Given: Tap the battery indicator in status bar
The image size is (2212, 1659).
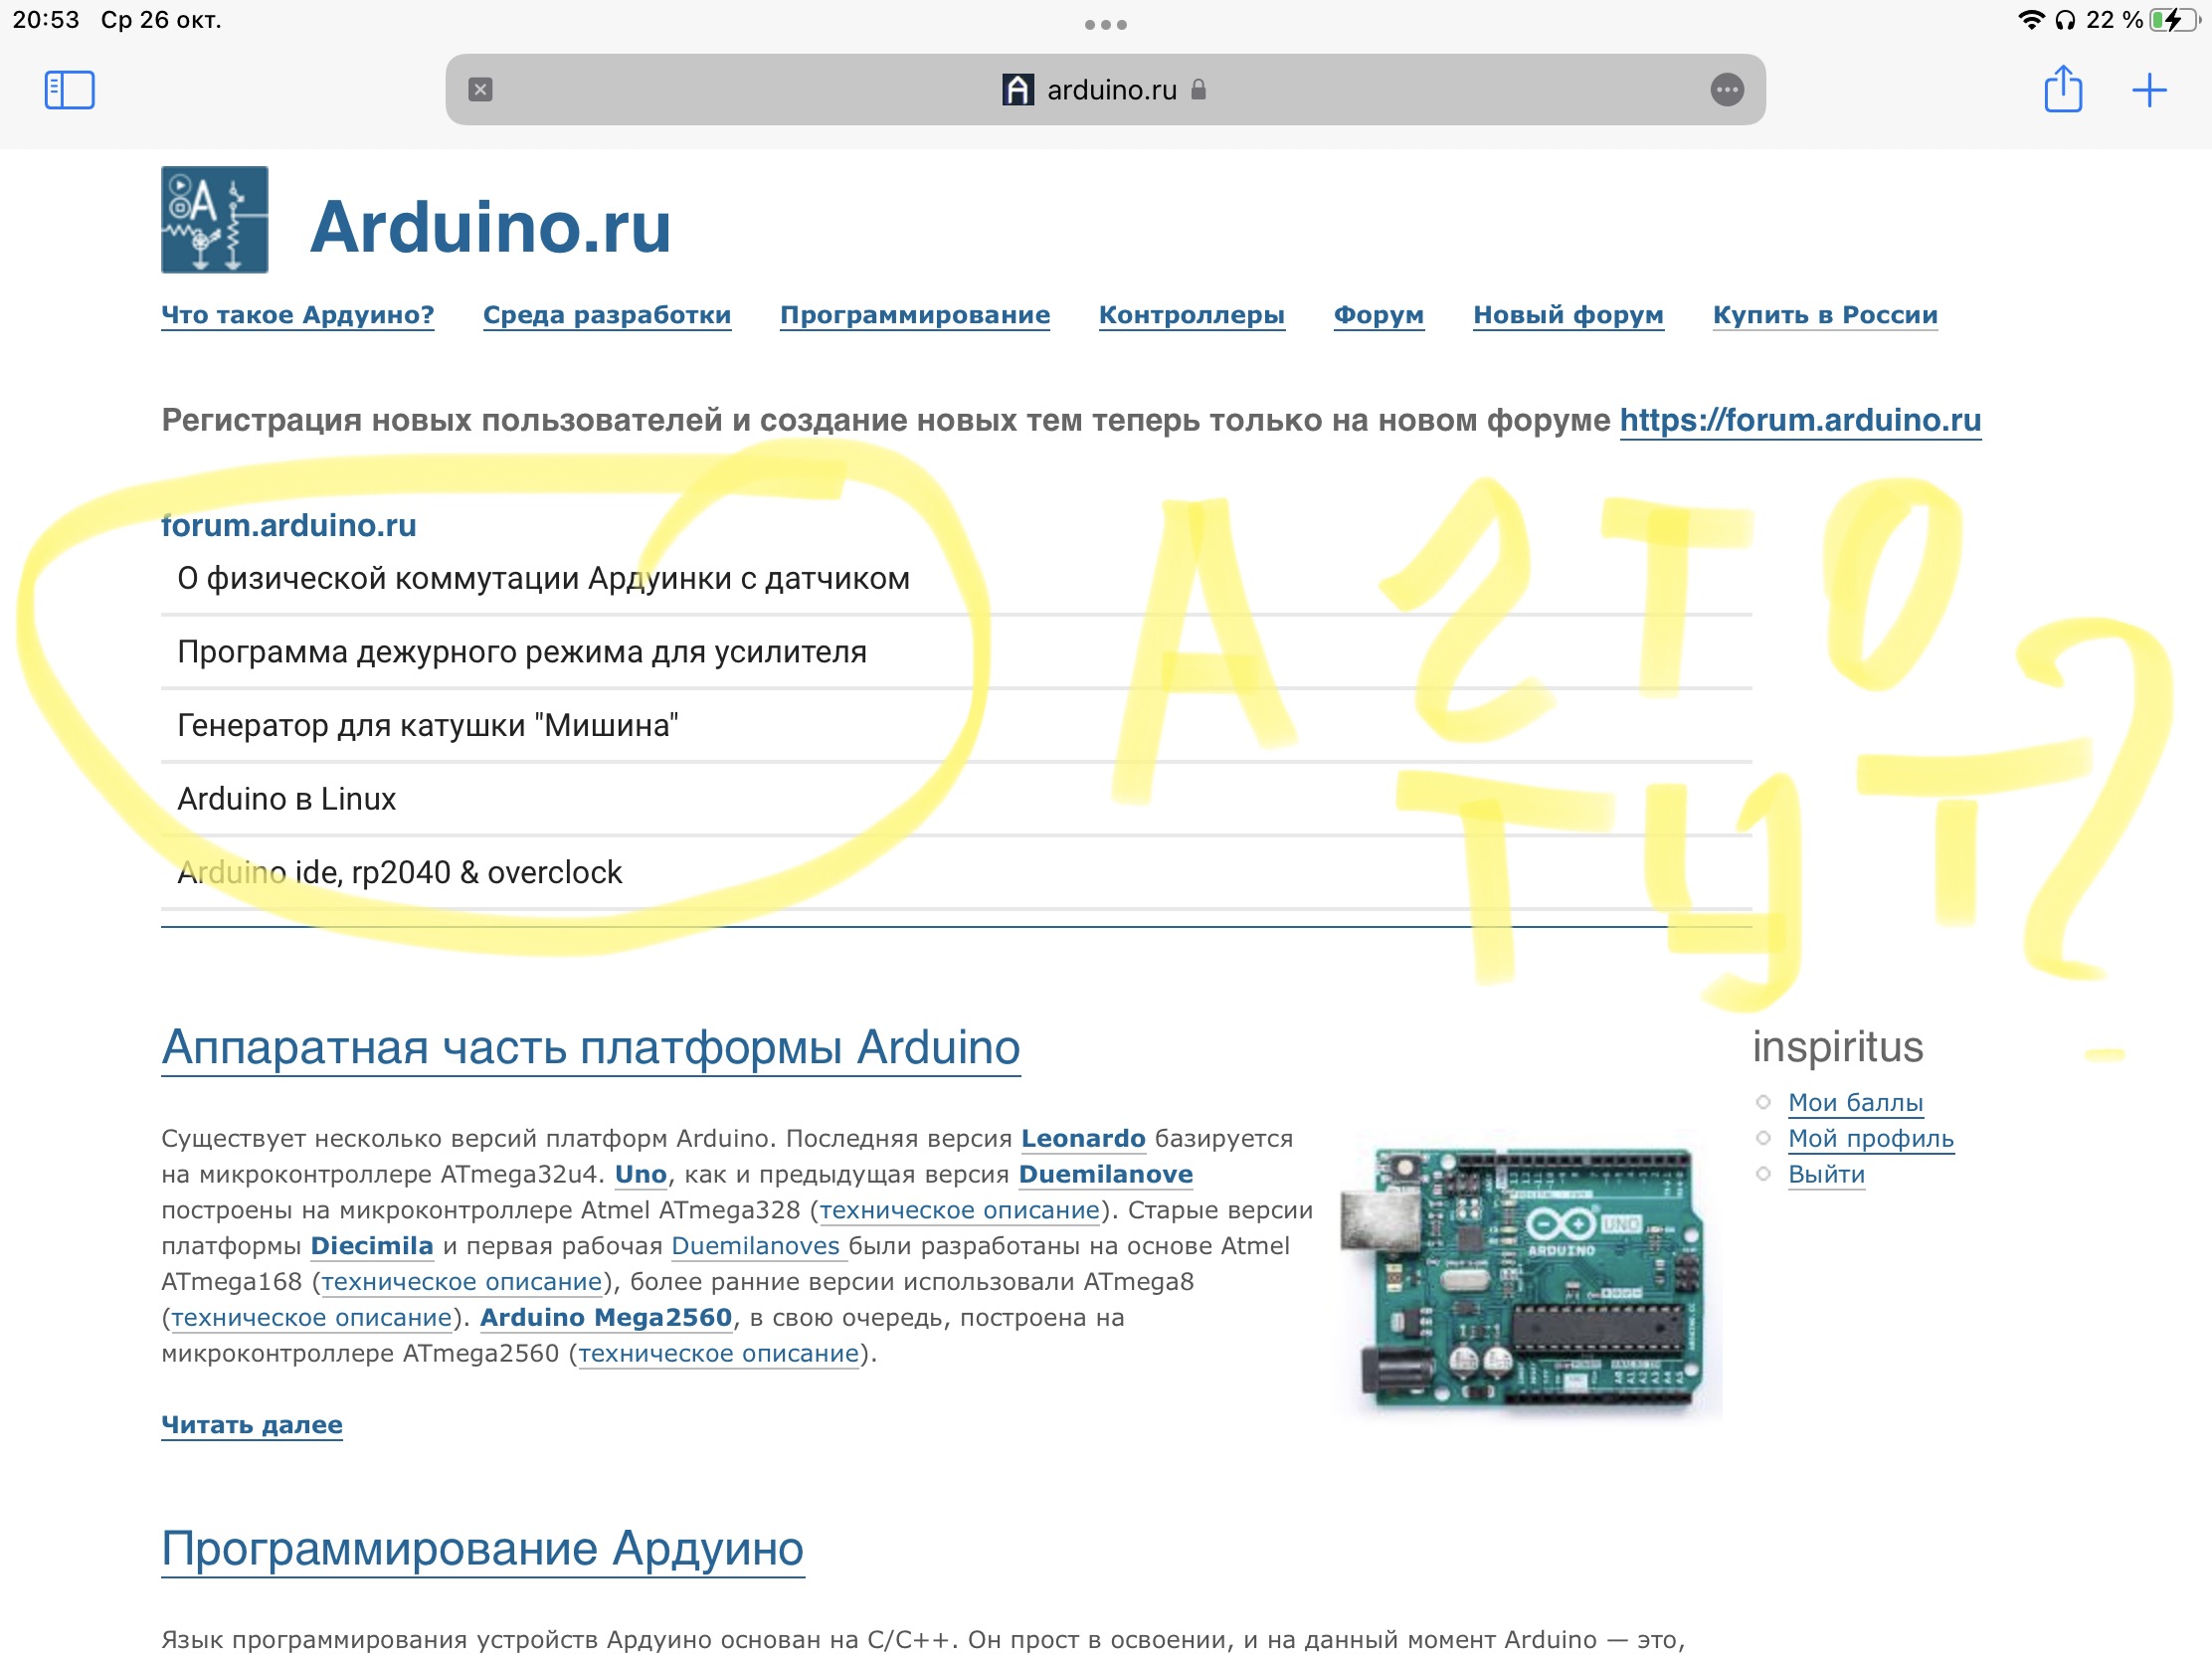Looking at the screenshot, I should click(2173, 20).
